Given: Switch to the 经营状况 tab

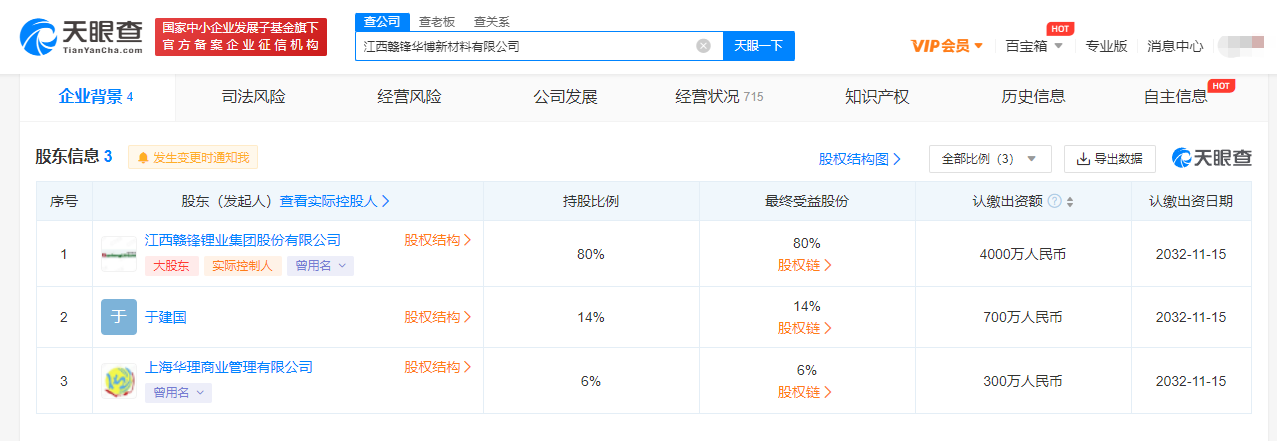Looking at the screenshot, I should [x=720, y=97].
